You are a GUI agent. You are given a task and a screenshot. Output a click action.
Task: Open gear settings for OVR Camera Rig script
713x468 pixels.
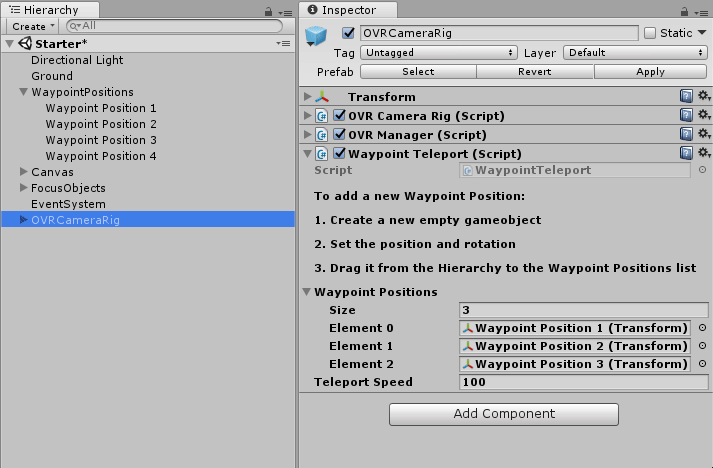704,116
